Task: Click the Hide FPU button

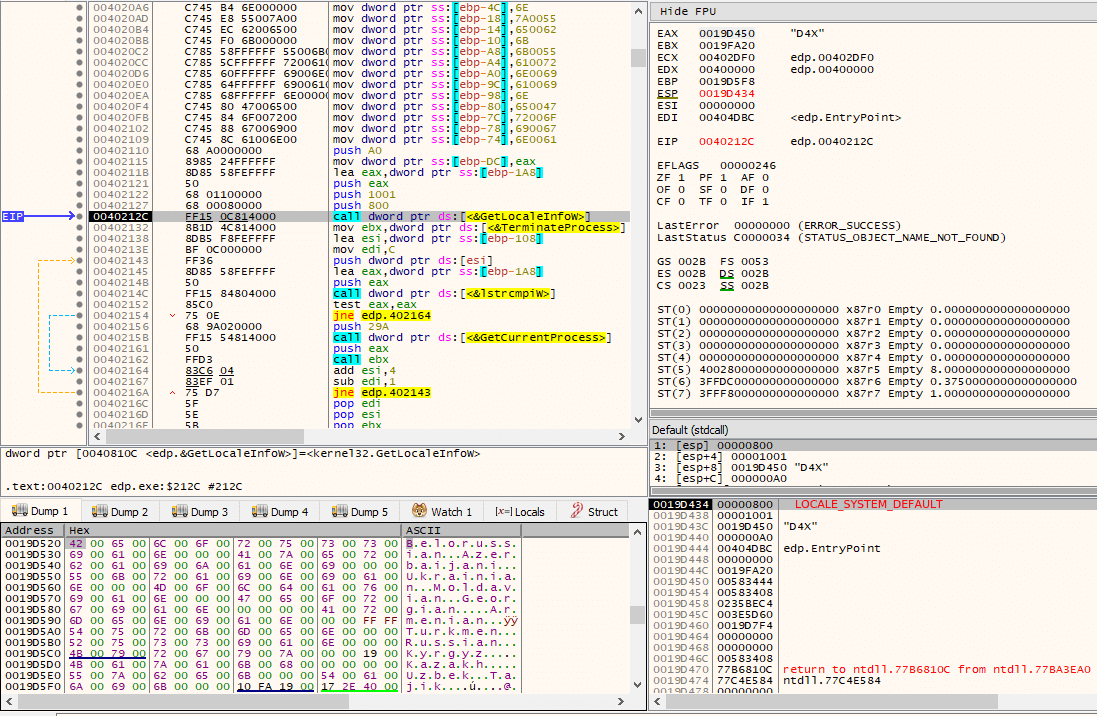Action: (x=688, y=11)
